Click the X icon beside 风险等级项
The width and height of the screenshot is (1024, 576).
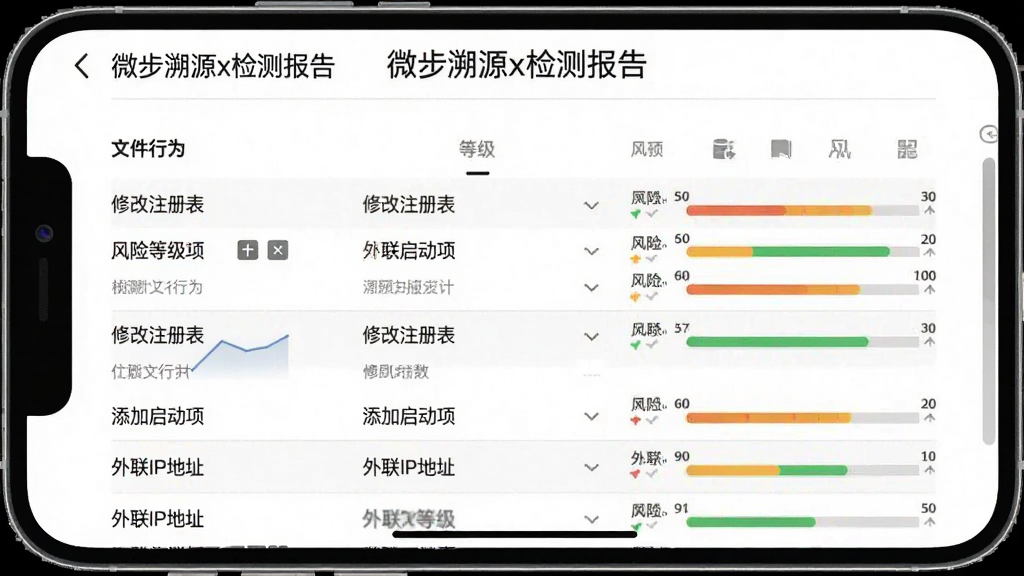tap(278, 250)
